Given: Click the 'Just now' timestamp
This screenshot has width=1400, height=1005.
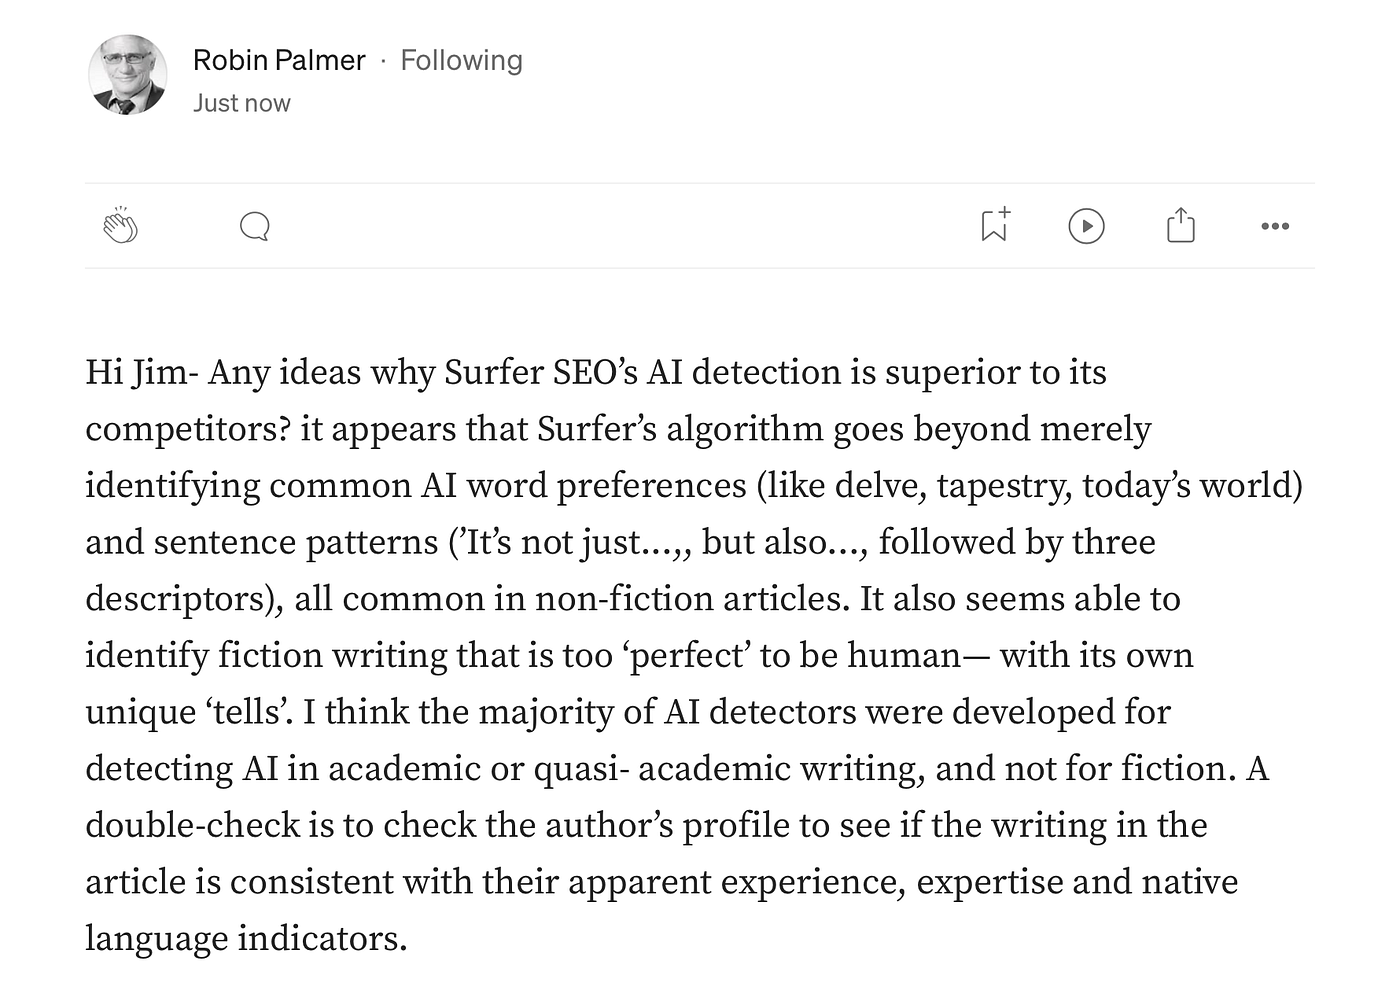Looking at the screenshot, I should pyautogui.click(x=242, y=103).
